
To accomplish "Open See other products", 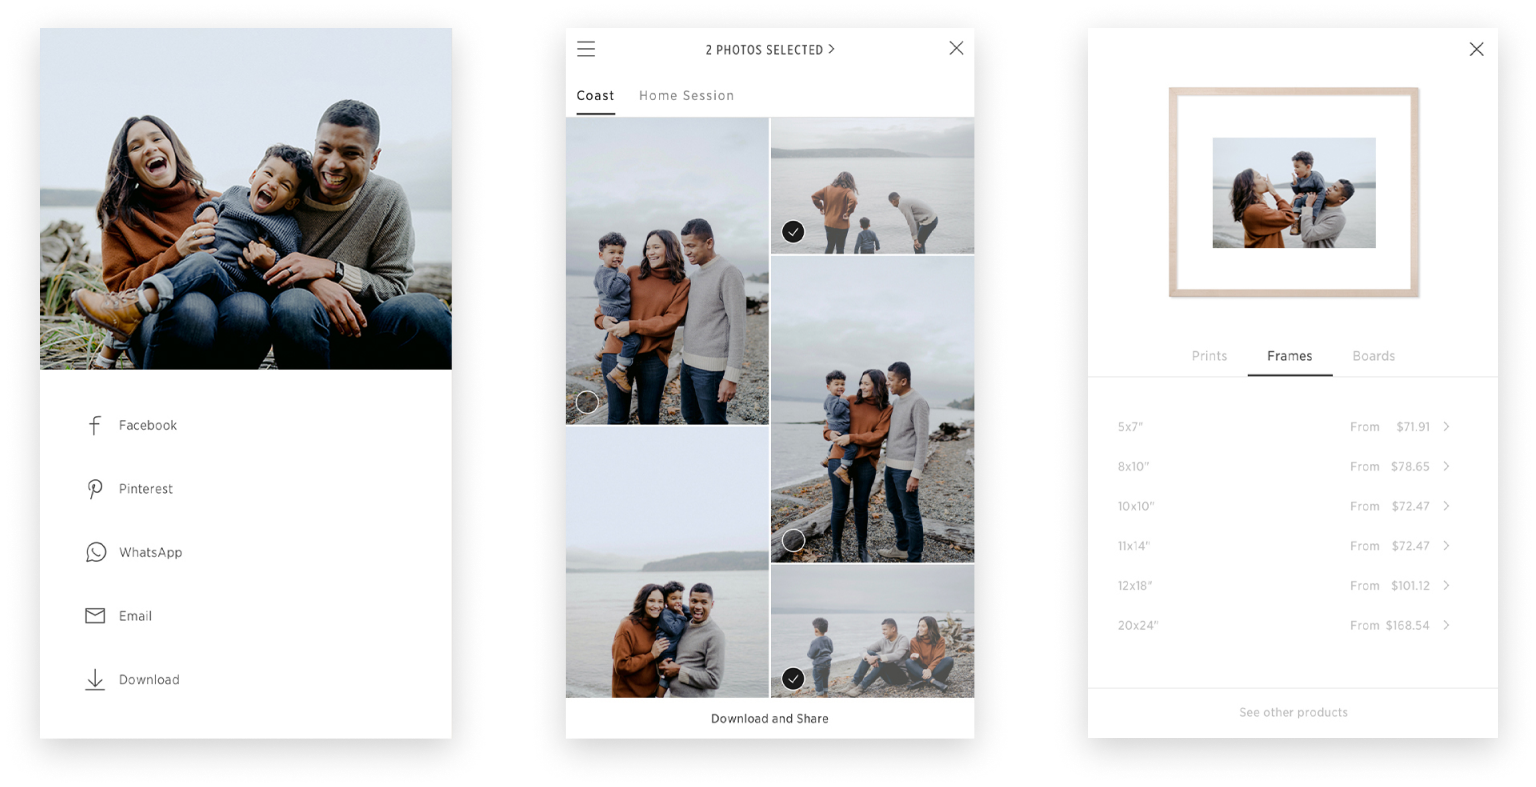I will pos(1293,712).
